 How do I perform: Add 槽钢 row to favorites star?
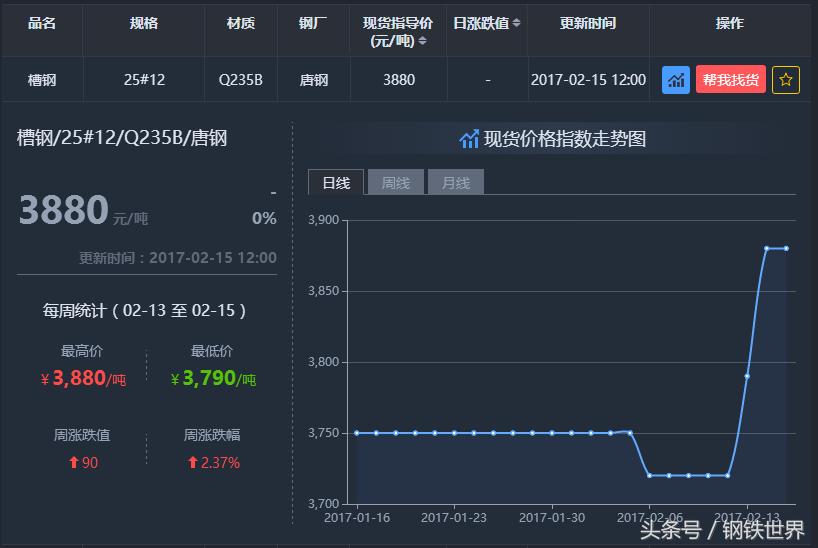[x=786, y=80]
